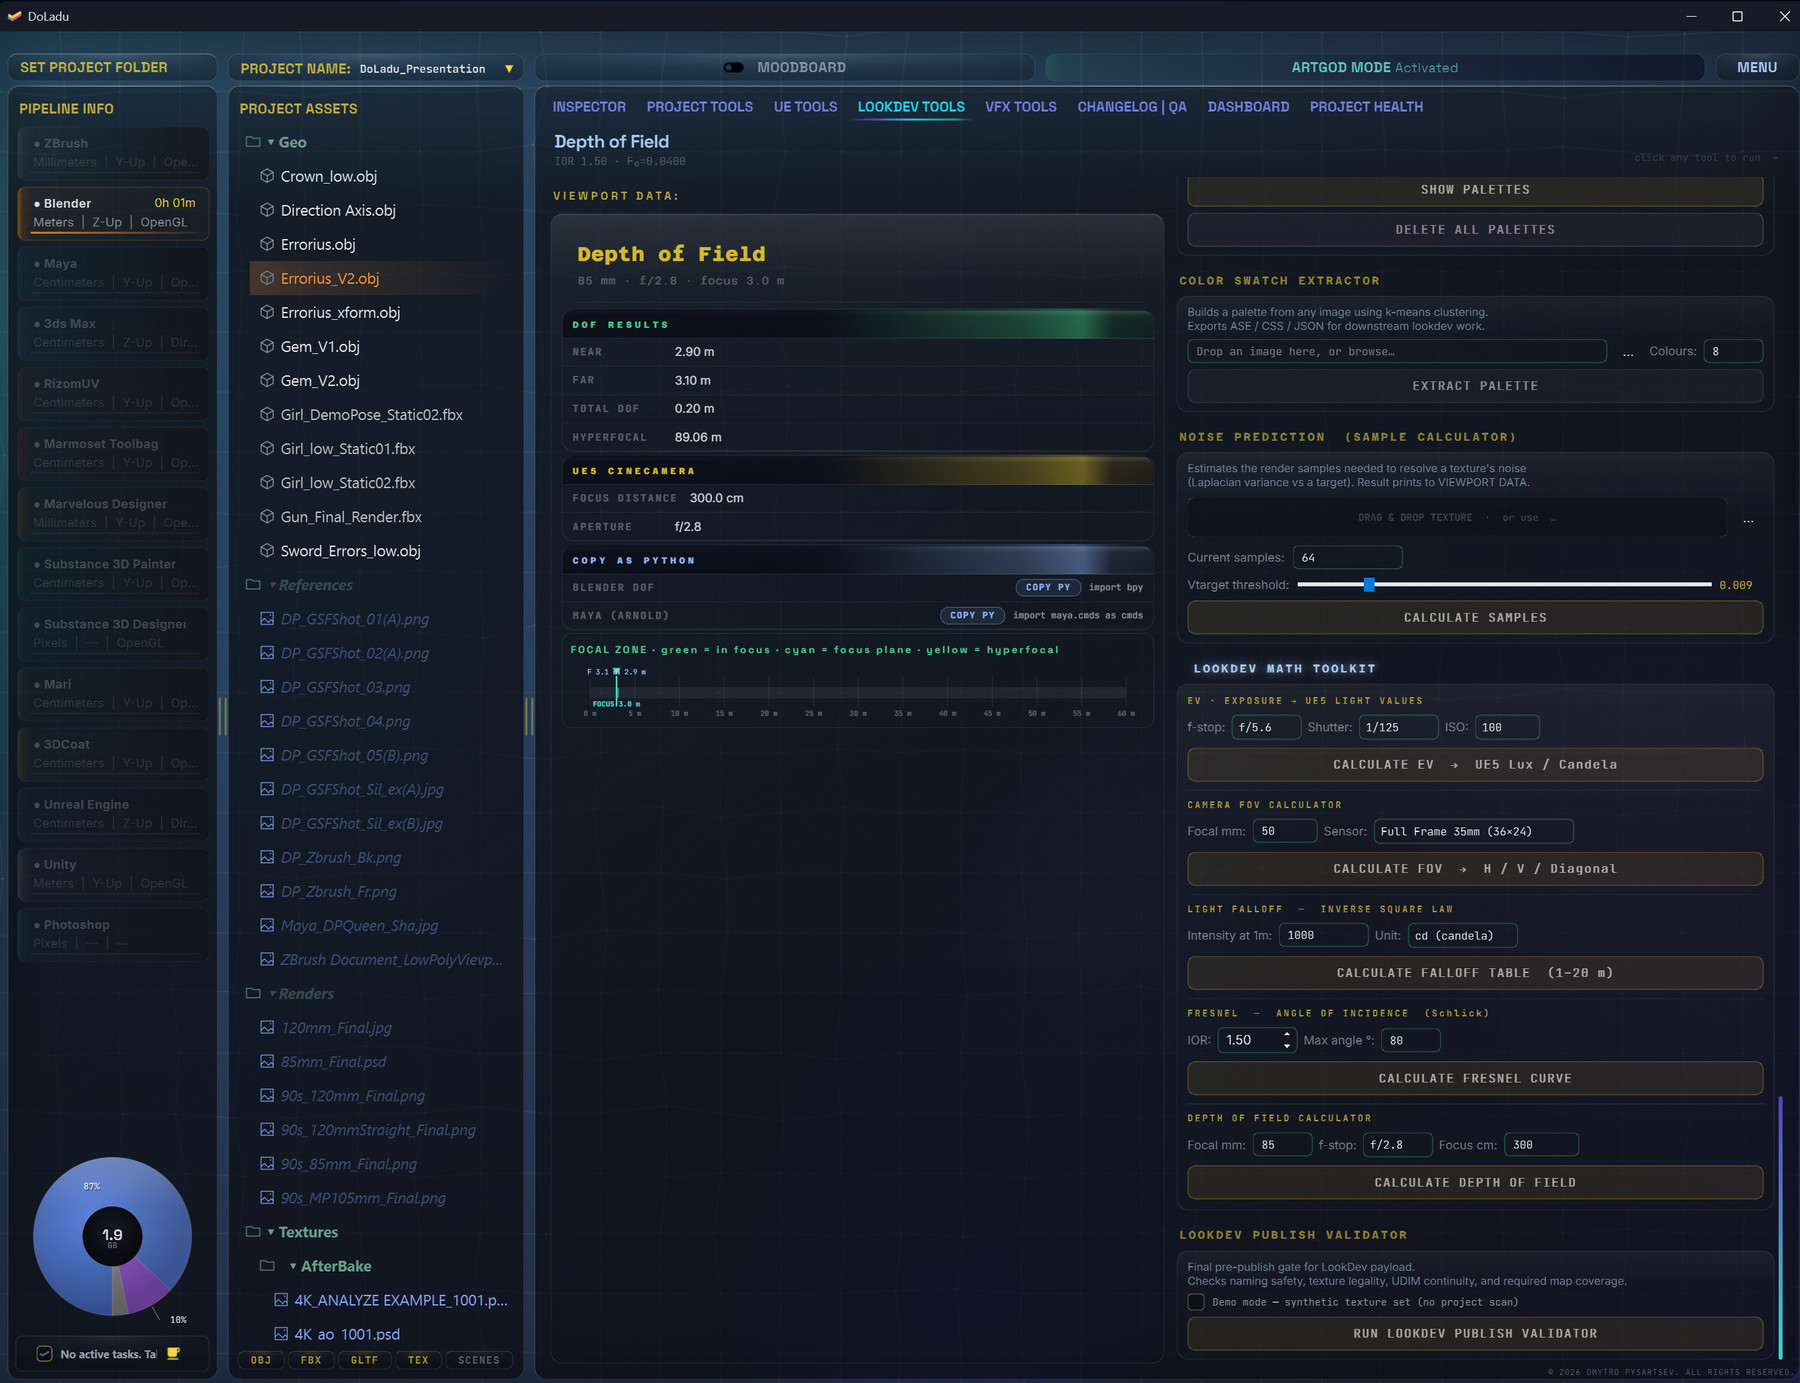
Task: Copy Blender DOF Python code
Action: click(x=1048, y=588)
